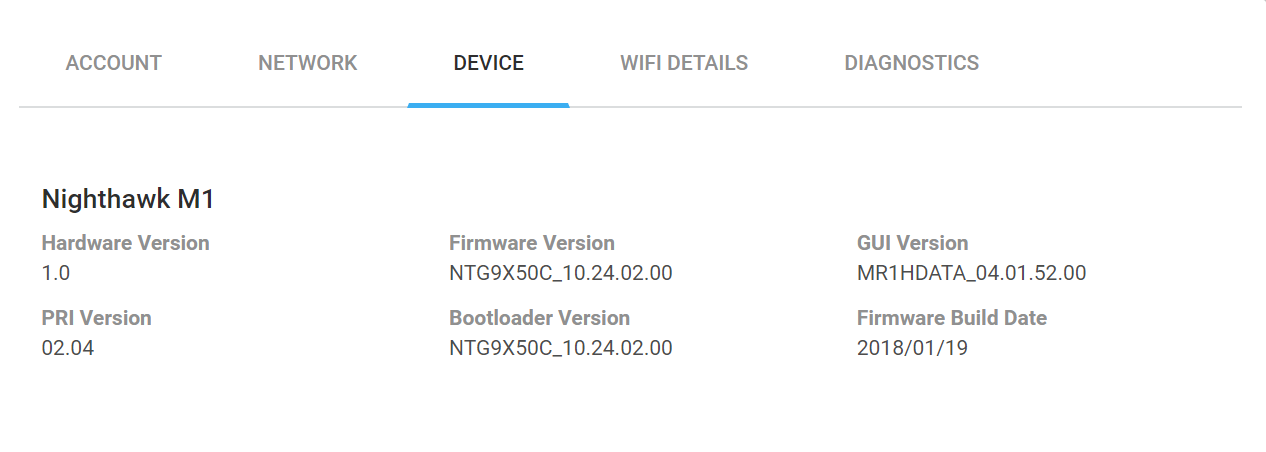This screenshot has height=452, width=1266.
Task: Click the Nighthawk M1 device heading
Action: tap(128, 200)
